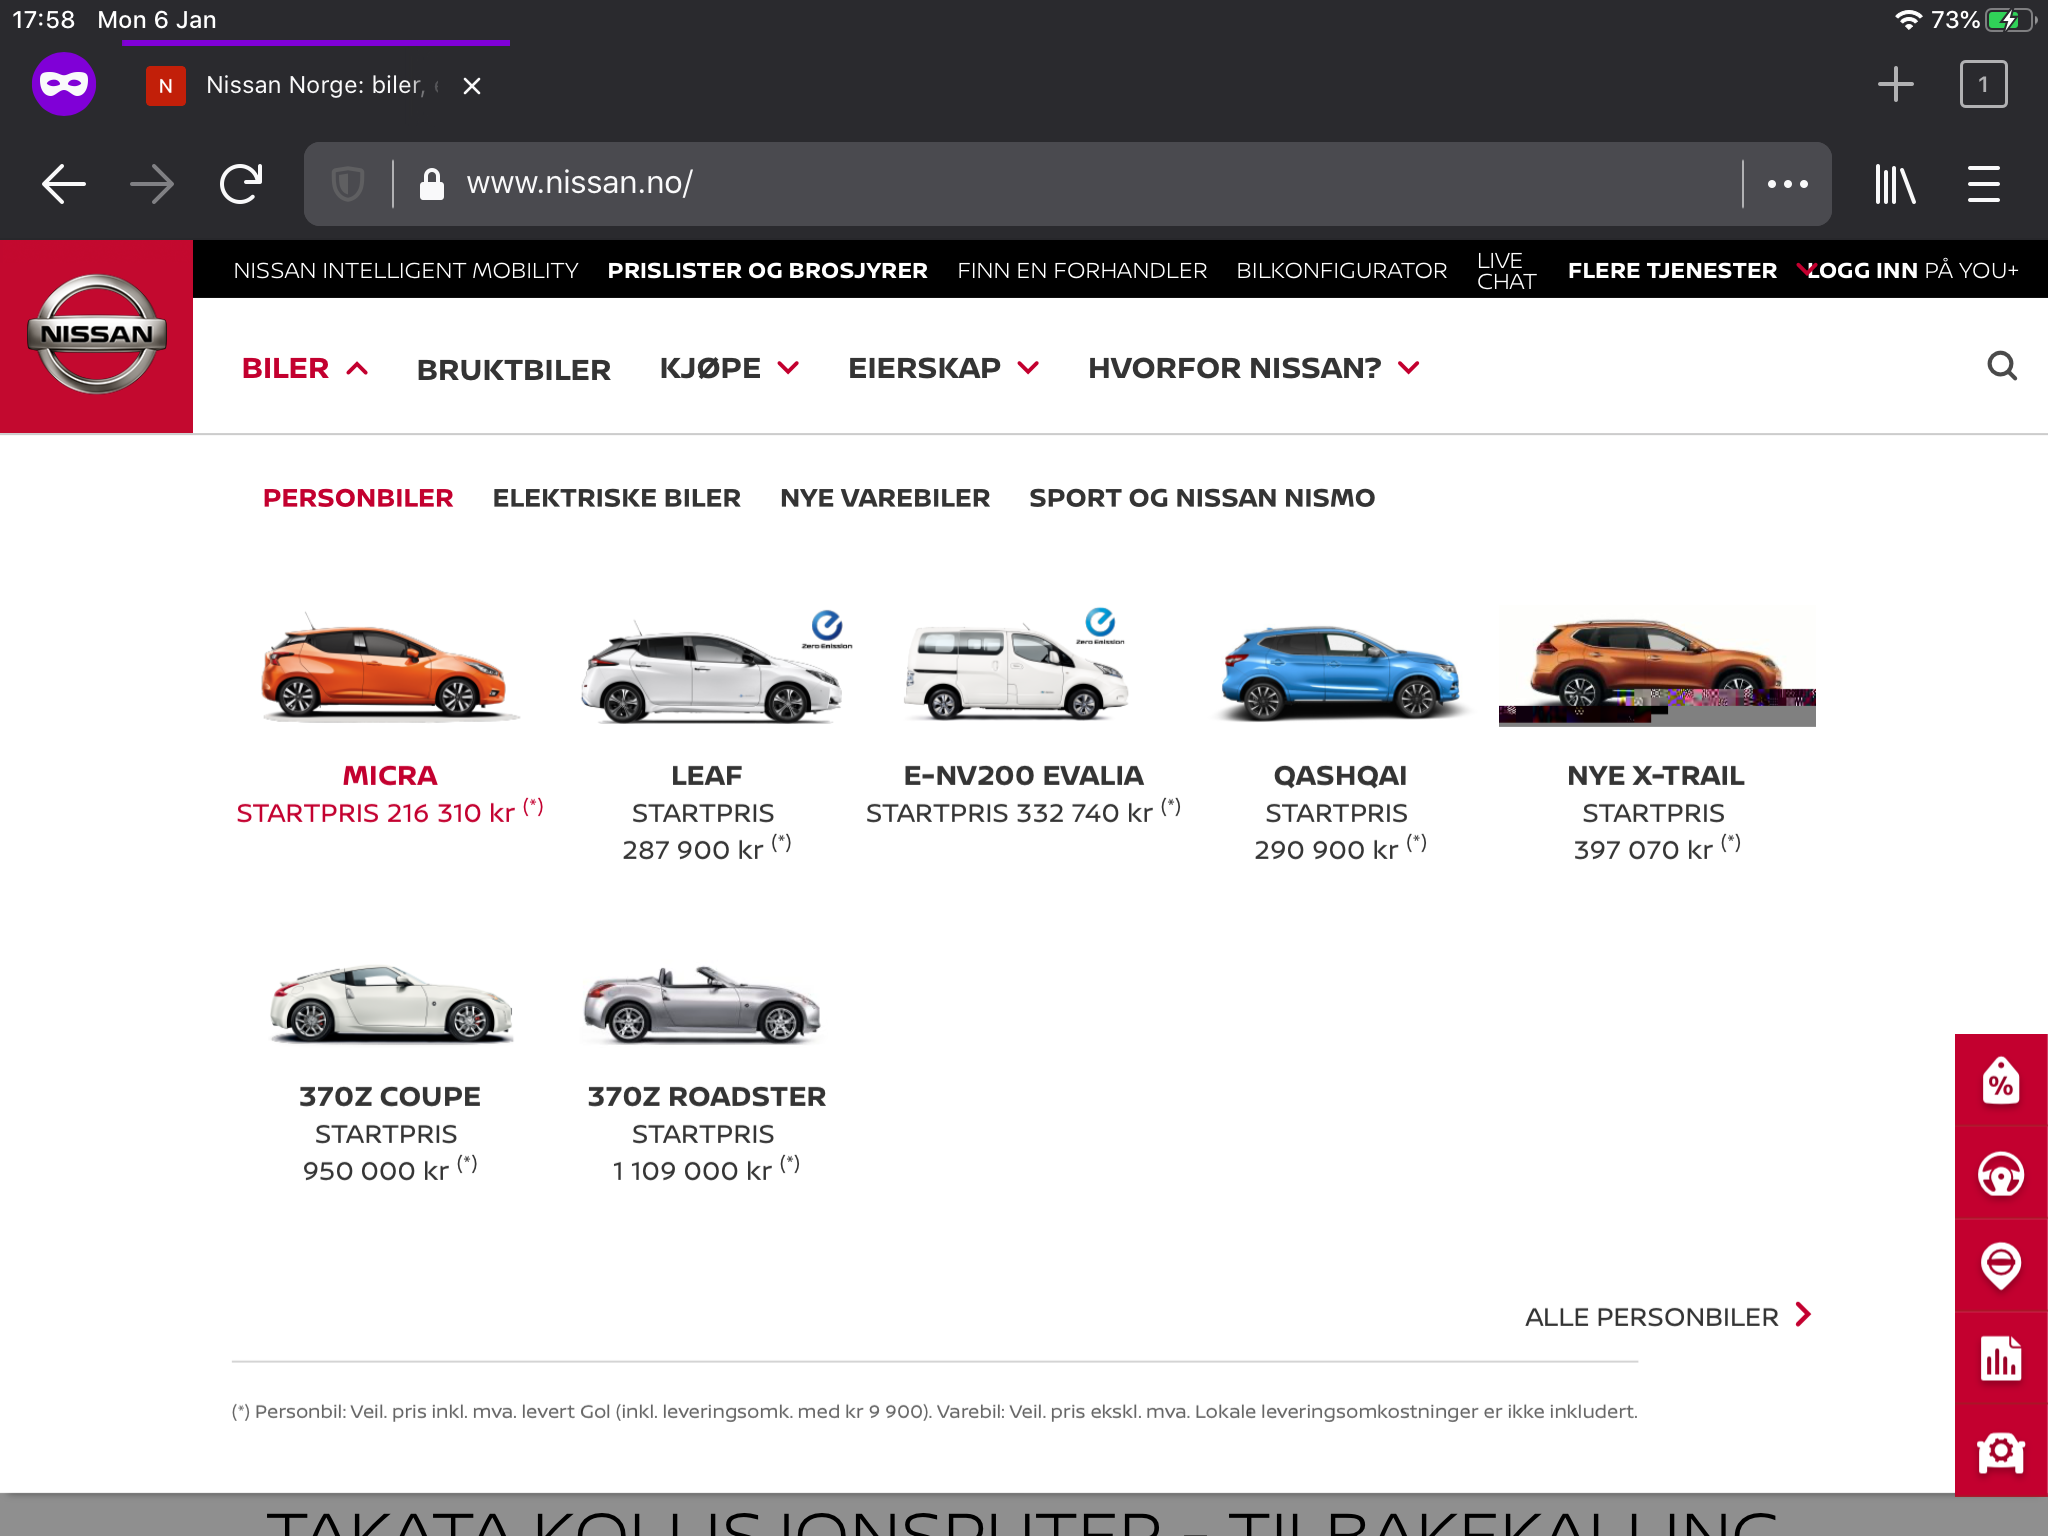Switch to SPORT OG NISSAN NISMO tab
Image resolution: width=2048 pixels, height=1536 pixels.
point(1202,498)
